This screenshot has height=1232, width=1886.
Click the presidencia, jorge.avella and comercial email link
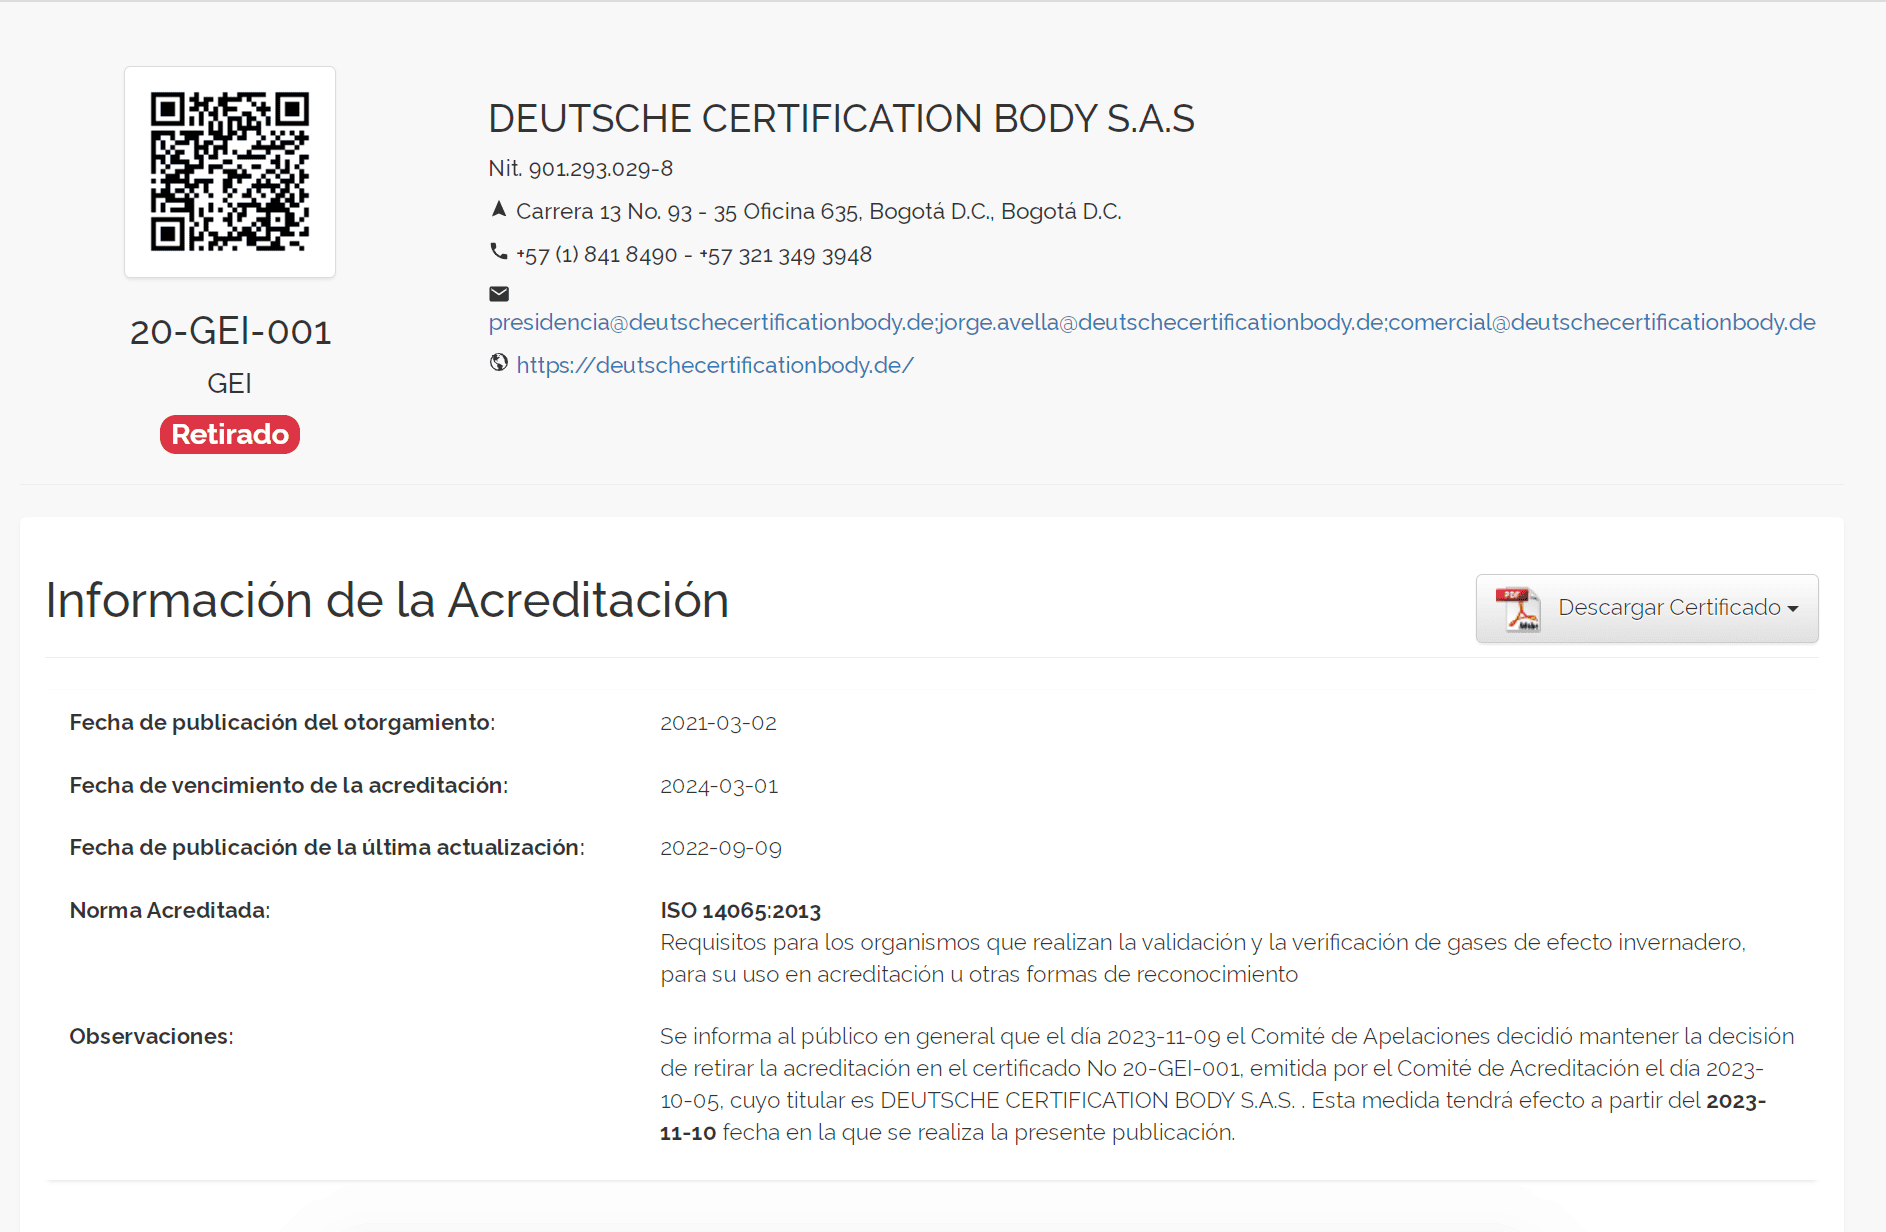(1152, 322)
